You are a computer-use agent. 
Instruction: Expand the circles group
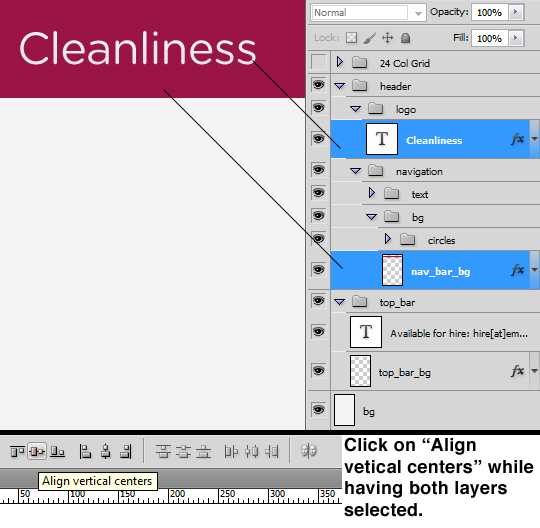(x=388, y=238)
